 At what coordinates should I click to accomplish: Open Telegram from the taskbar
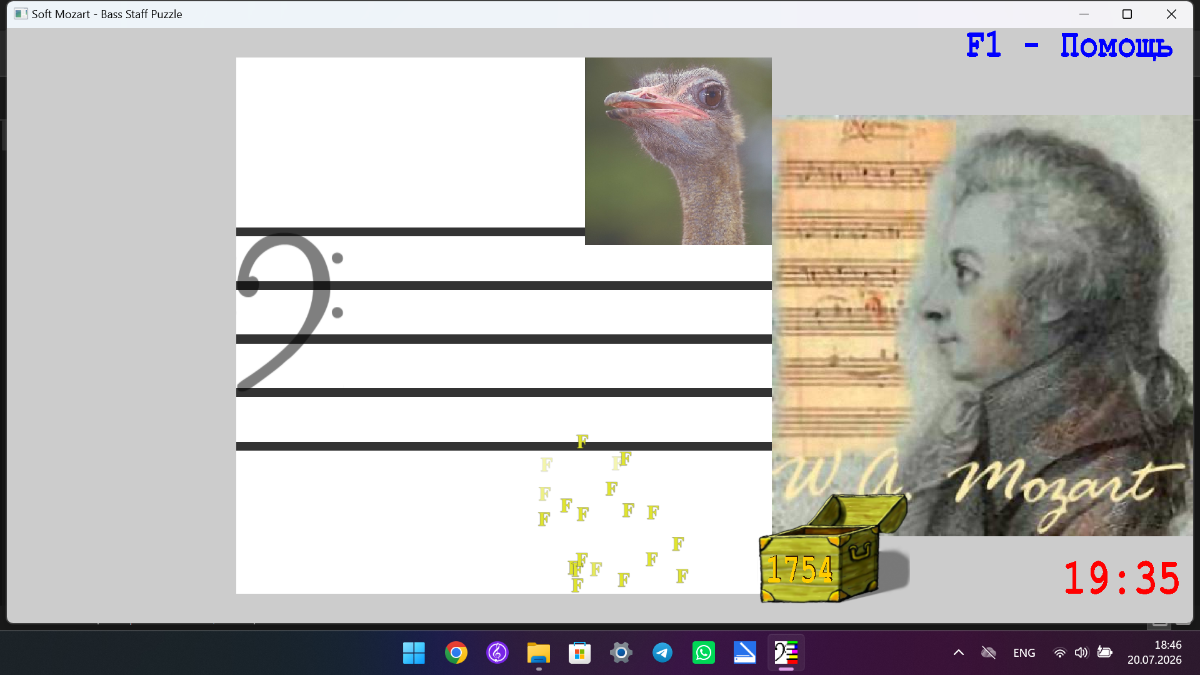pyautogui.click(x=662, y=653)
